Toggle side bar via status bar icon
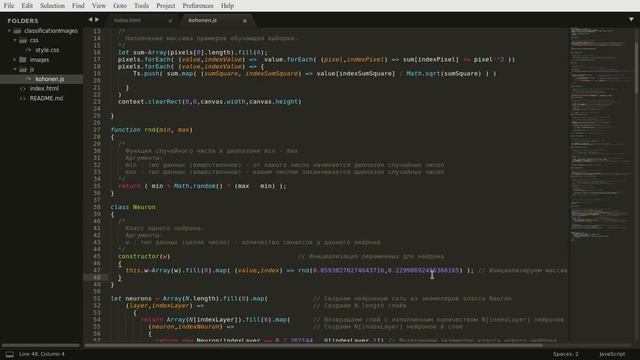The width and height of the screenshot is (640, 360). (9, 354)
